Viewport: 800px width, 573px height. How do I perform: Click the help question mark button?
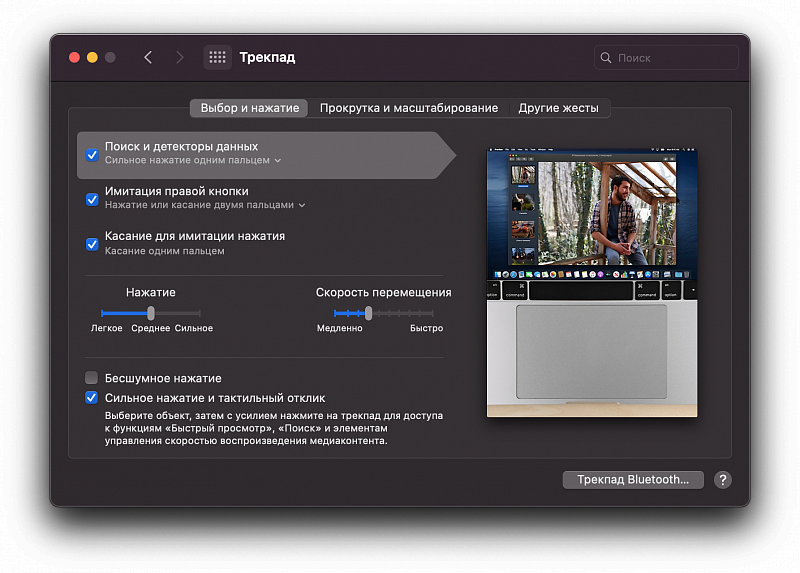(x=722, y=480)
